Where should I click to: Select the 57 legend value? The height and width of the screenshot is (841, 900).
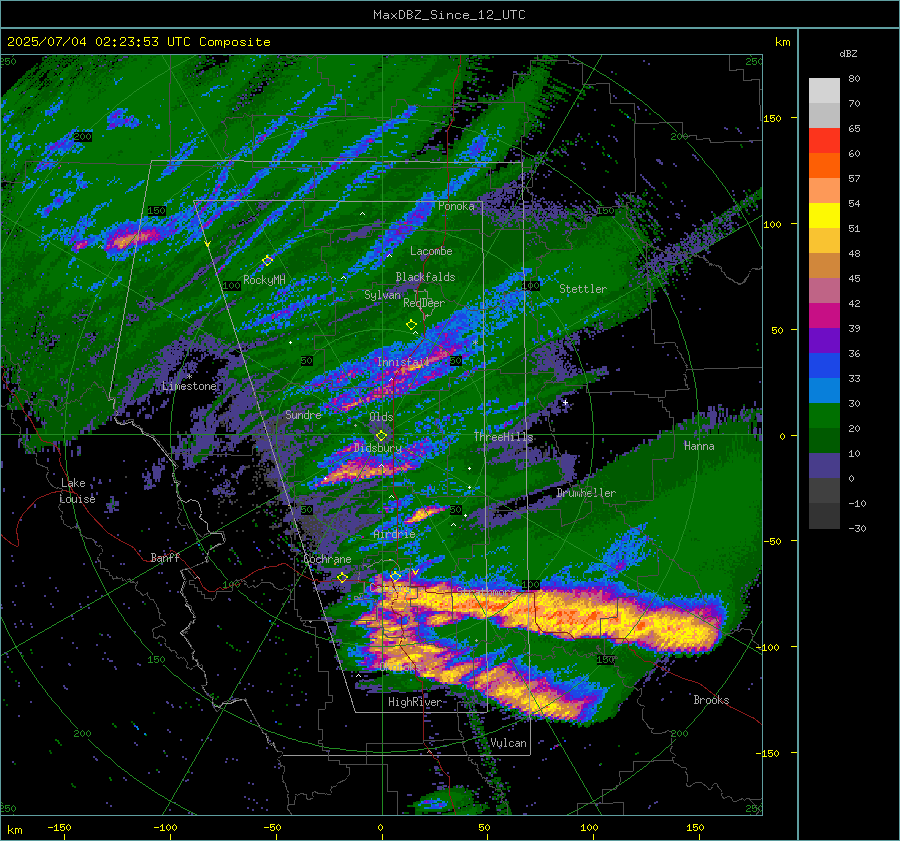(854, 179)
